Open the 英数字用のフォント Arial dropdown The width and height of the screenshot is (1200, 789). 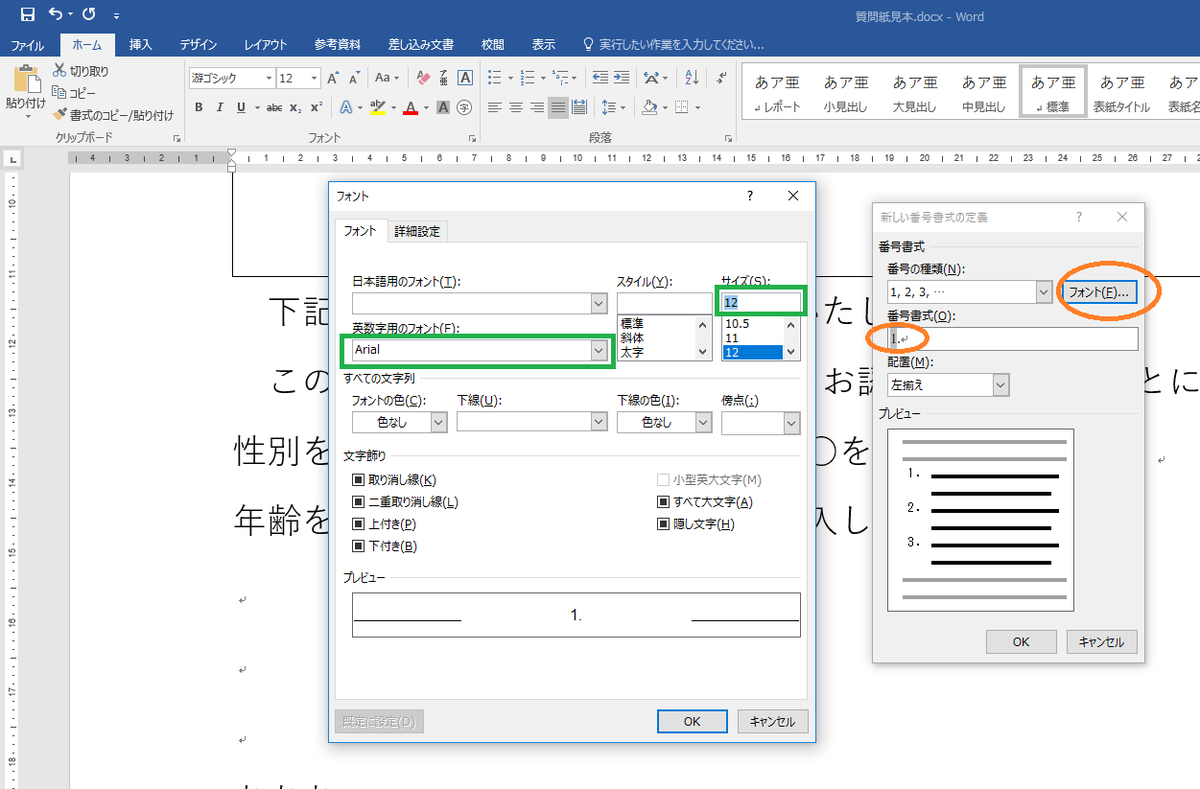click(598, 350)
